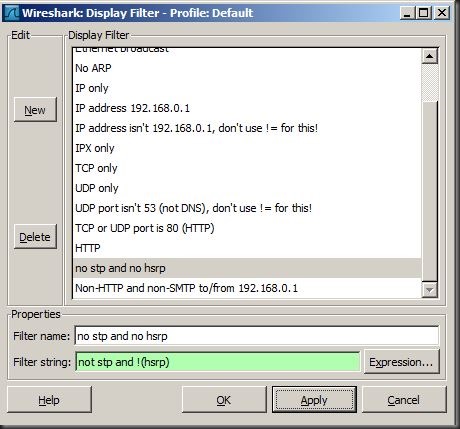The image size is (460, 429).
Task: Click the Wireshark fin icon in title bar
Action: coord(12,13)
